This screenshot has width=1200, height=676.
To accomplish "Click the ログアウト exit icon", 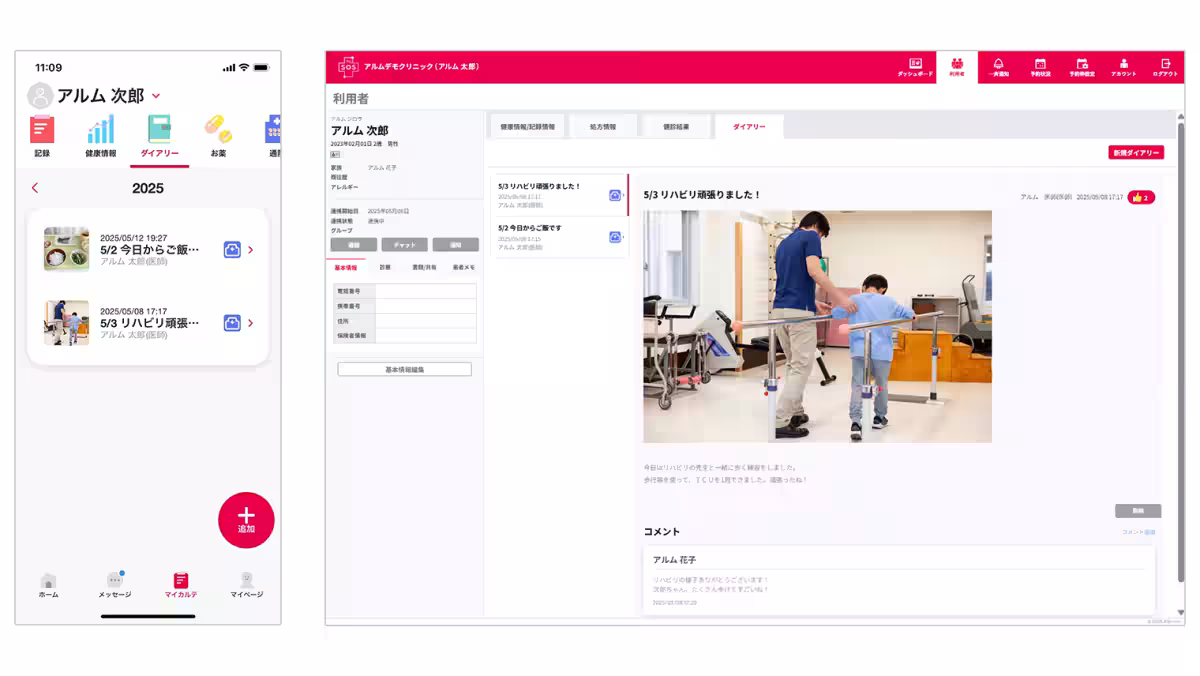I will click(x=1165, y=66).
